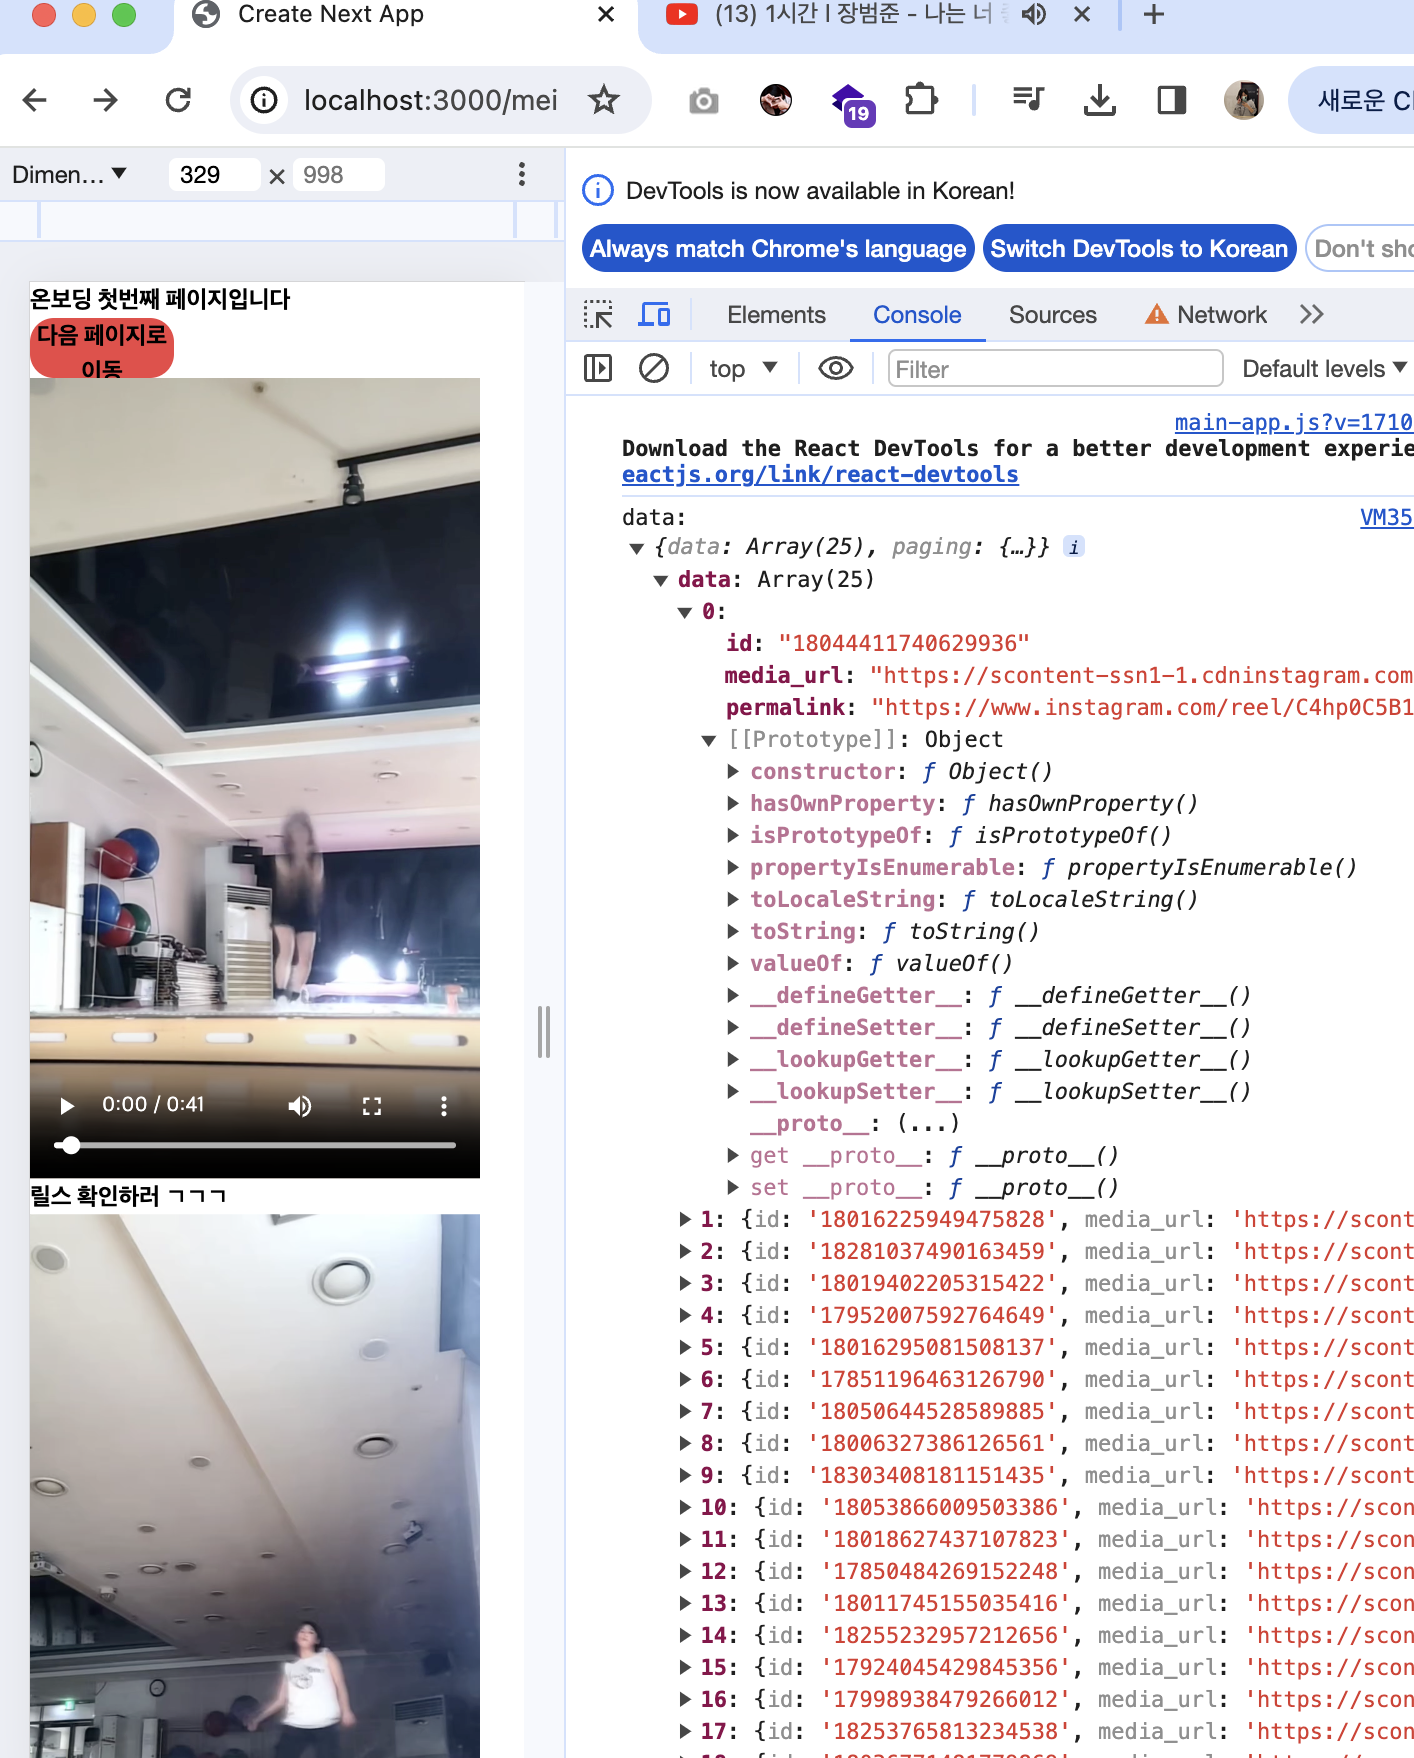Screen dimensions: 1414x1758
Task: Mute the YouTube tab audio icon
Action: (1033, 14)
